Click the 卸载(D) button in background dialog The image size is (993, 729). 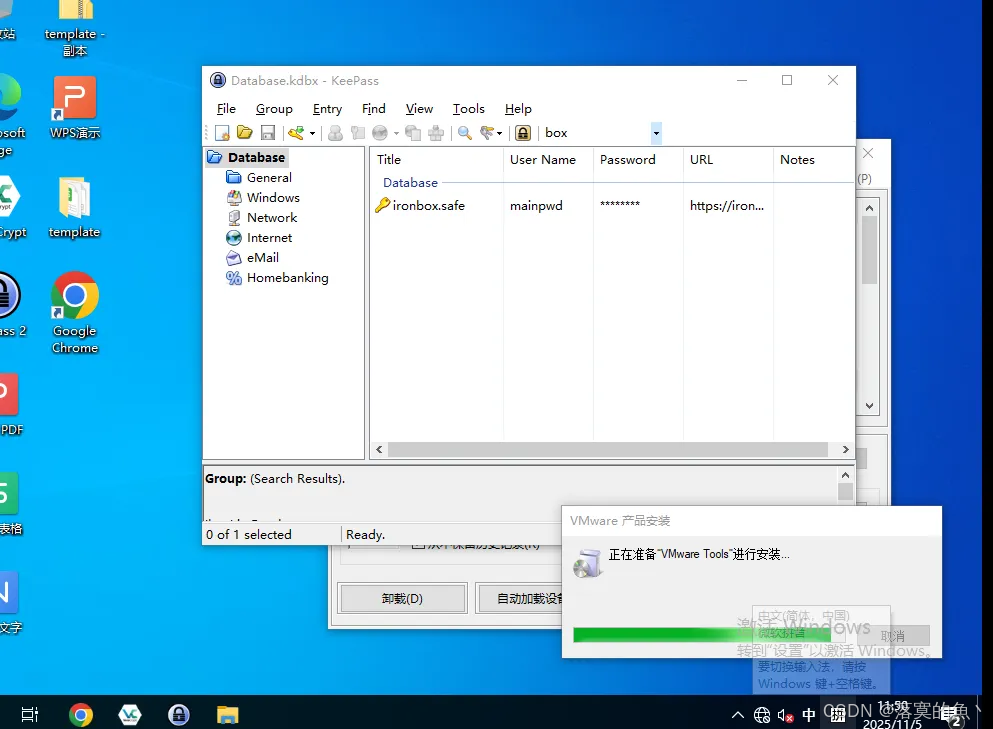tap(403, 599)
